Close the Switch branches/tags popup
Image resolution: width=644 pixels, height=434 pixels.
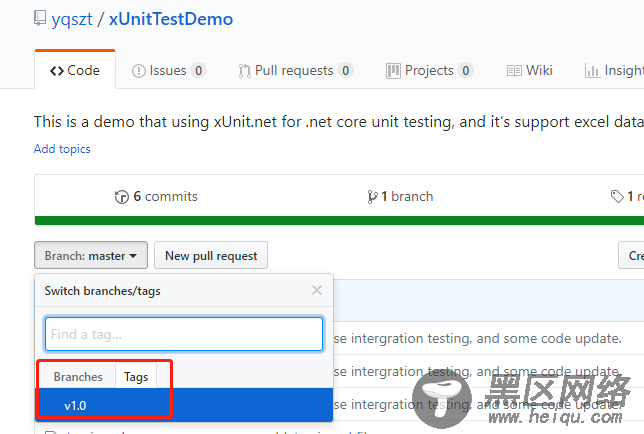pyautogui.click(x=317, y=290)
